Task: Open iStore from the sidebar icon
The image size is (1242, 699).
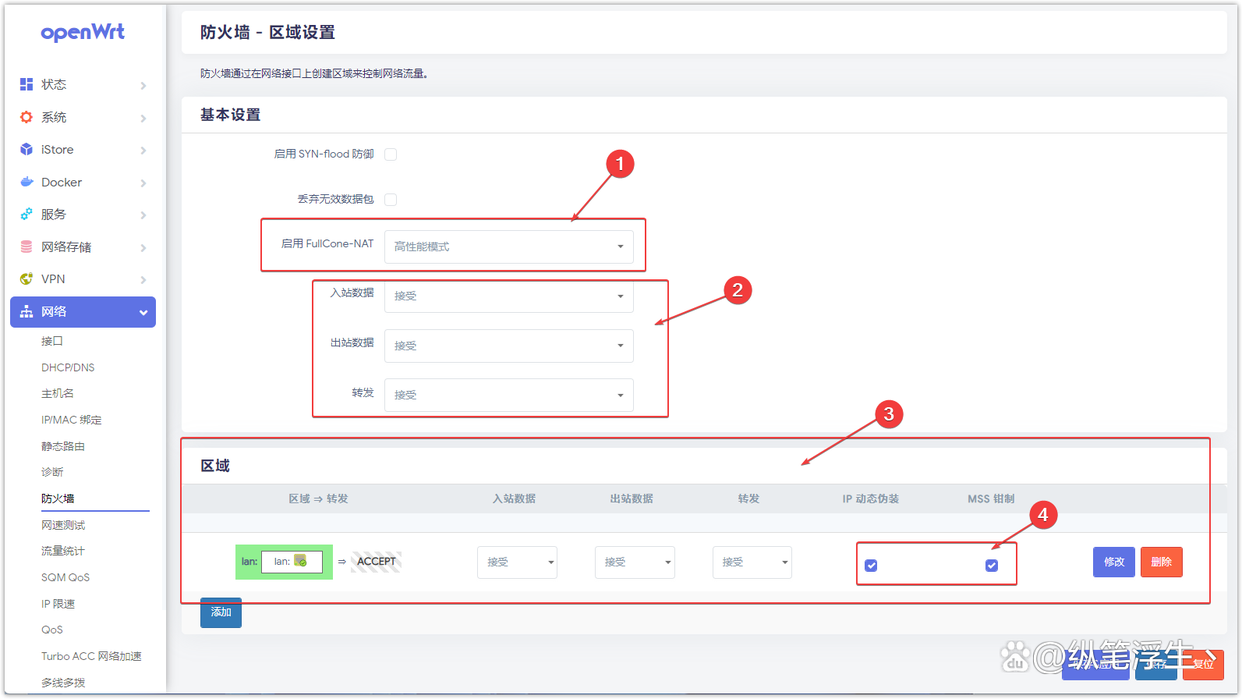Action: pos(26,149)
